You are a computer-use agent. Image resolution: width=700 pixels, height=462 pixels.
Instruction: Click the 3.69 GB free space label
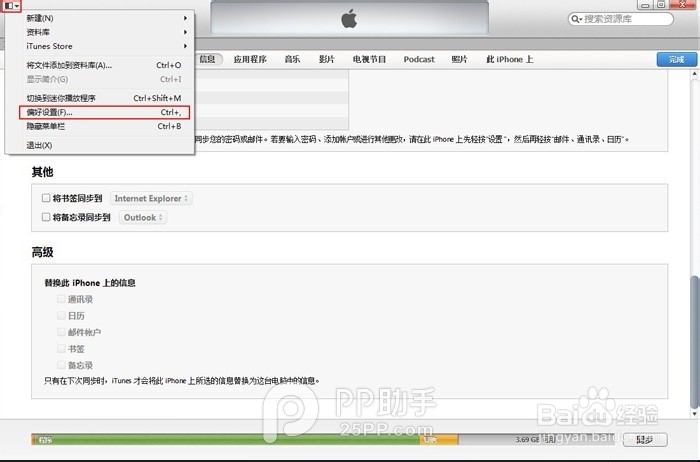point(535,439)
